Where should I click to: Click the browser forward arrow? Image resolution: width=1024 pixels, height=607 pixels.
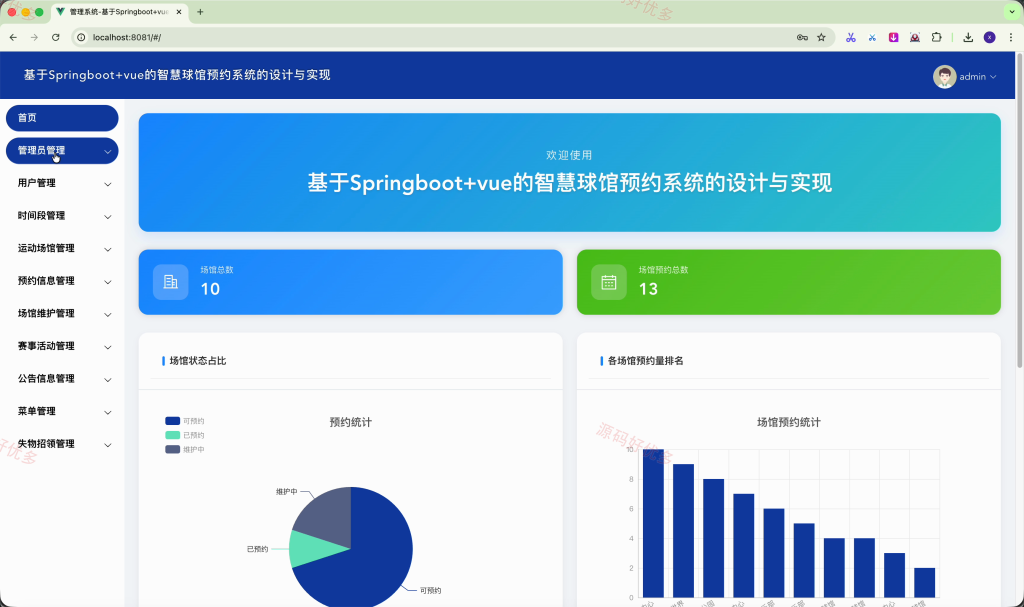click(34, 37)
